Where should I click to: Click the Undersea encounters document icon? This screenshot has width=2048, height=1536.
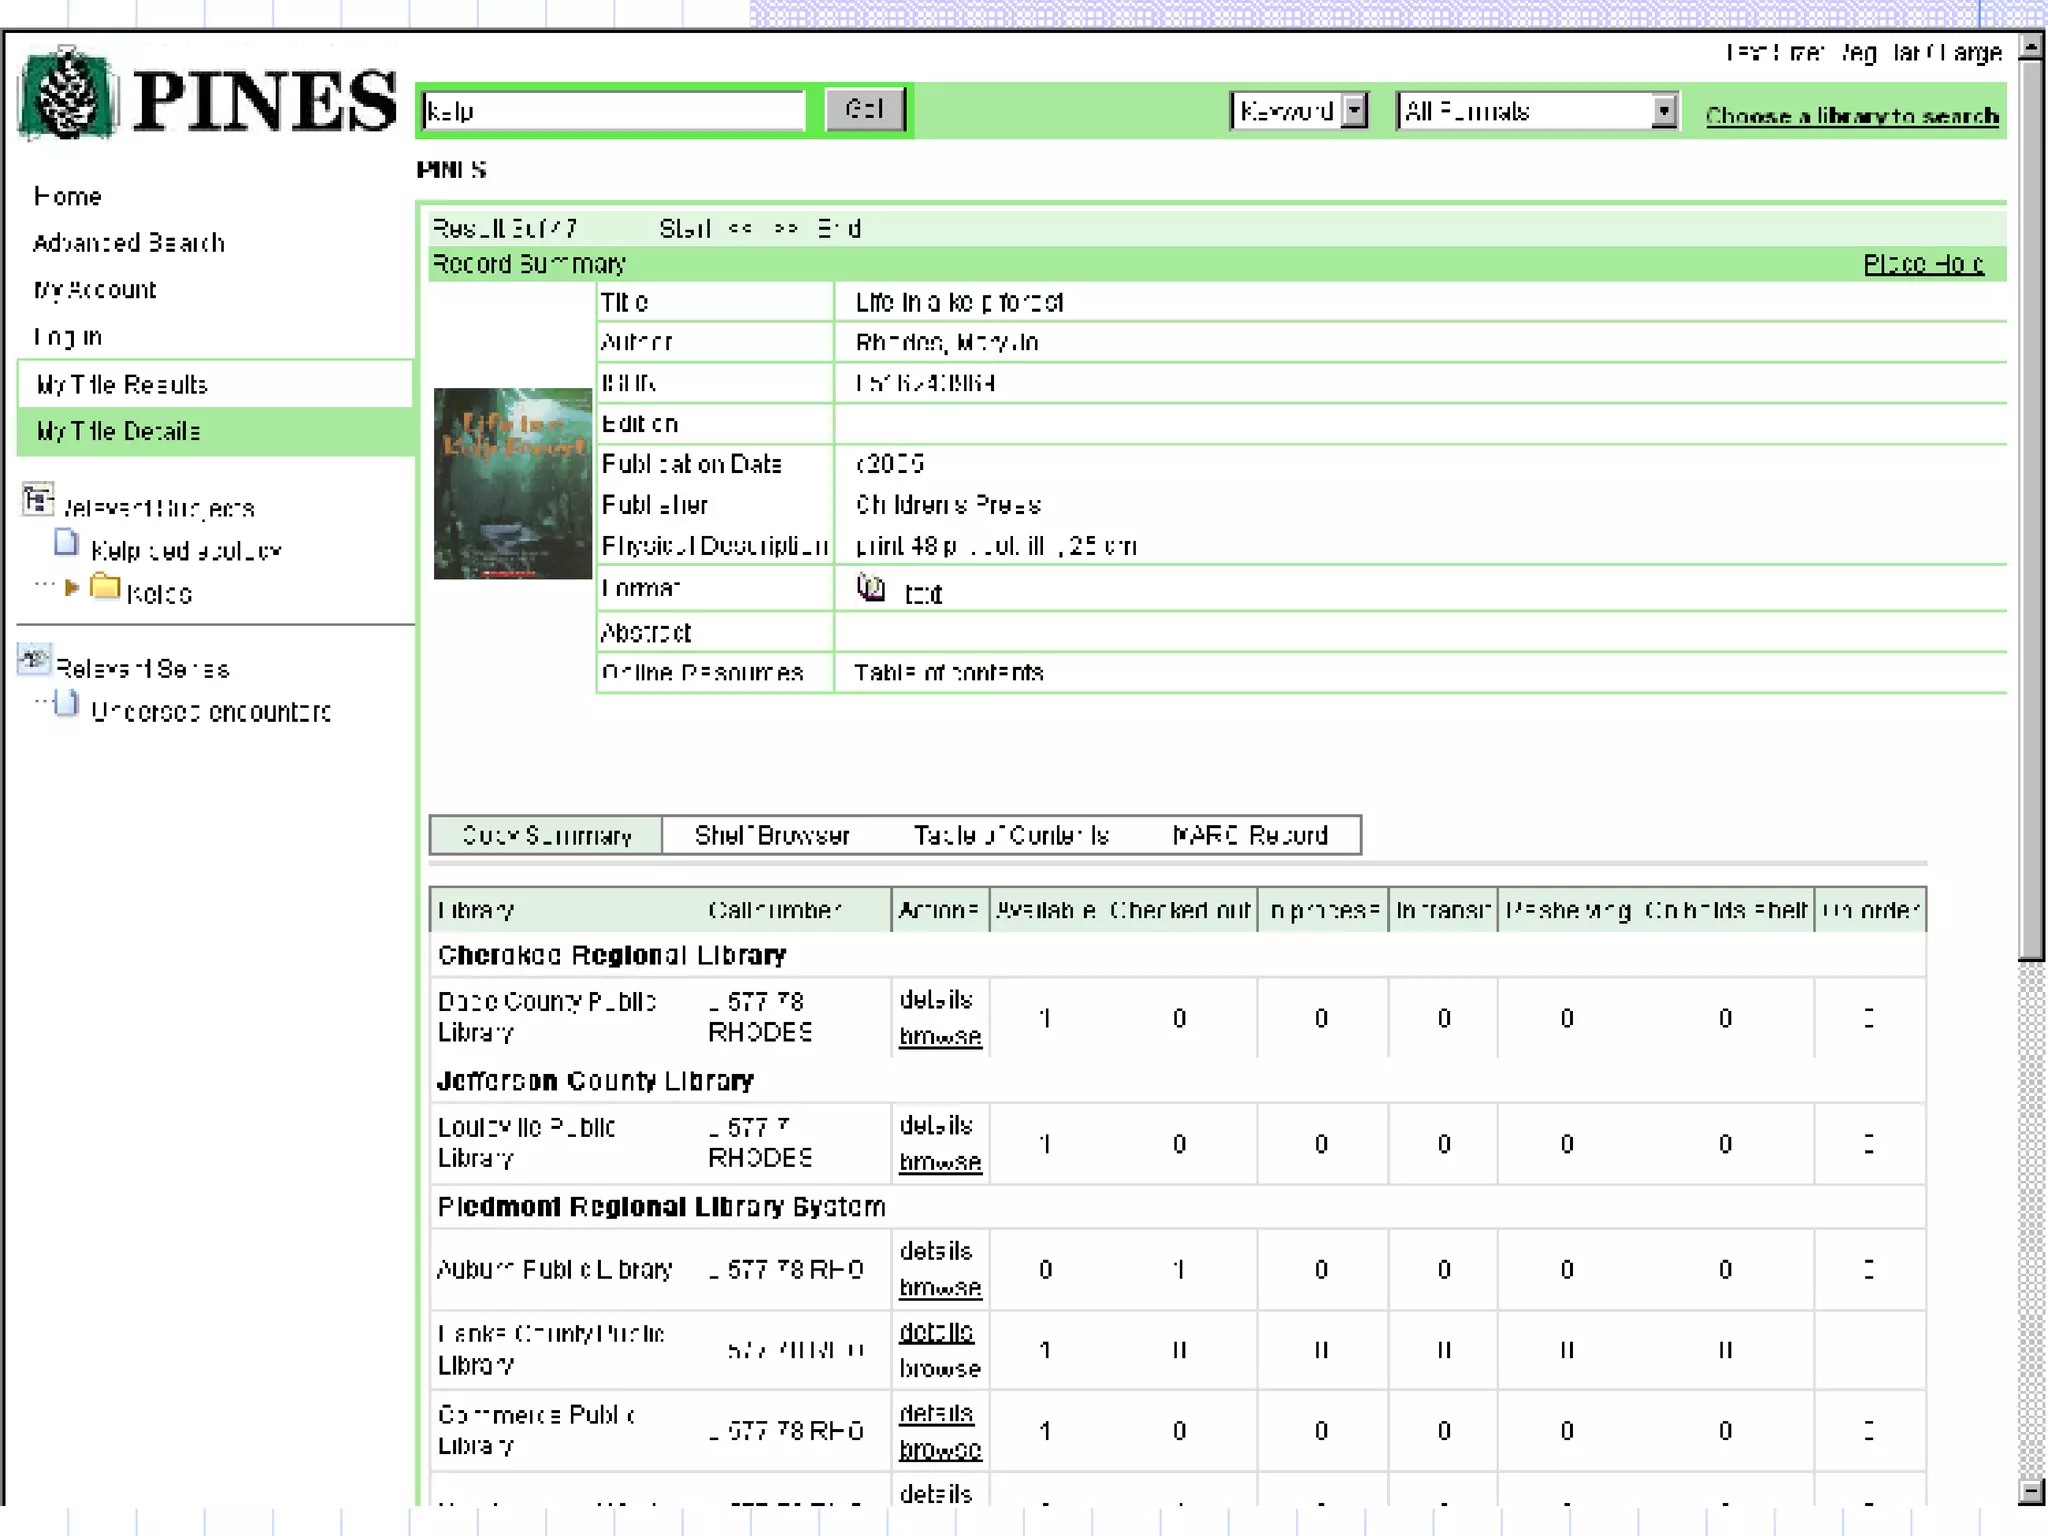(x=67, y=705)
